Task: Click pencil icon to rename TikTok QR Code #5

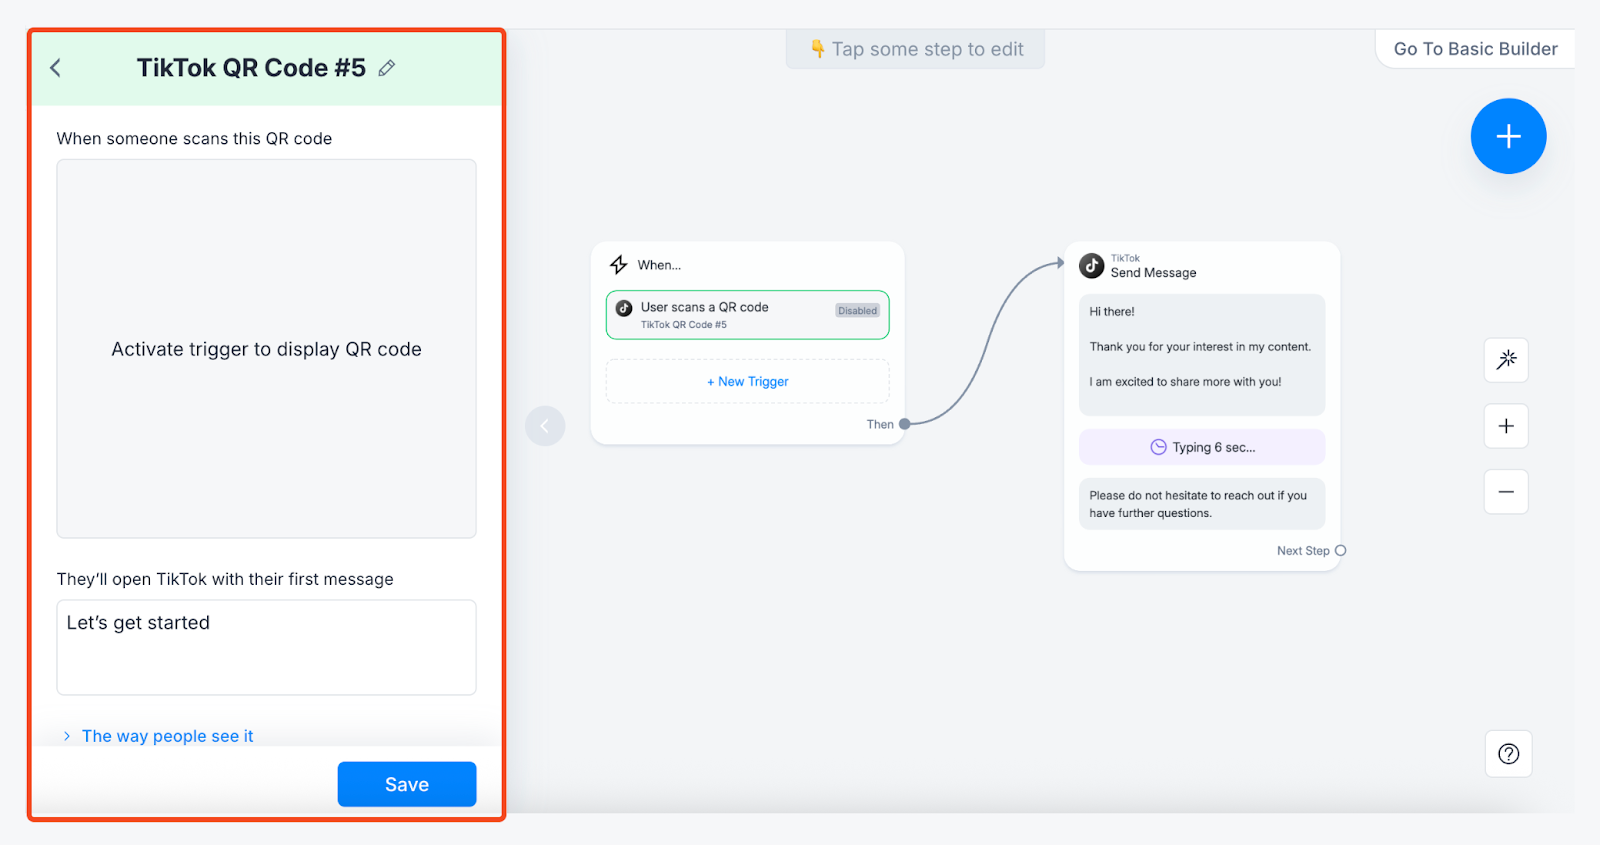Action: click(x=387, y=68)
